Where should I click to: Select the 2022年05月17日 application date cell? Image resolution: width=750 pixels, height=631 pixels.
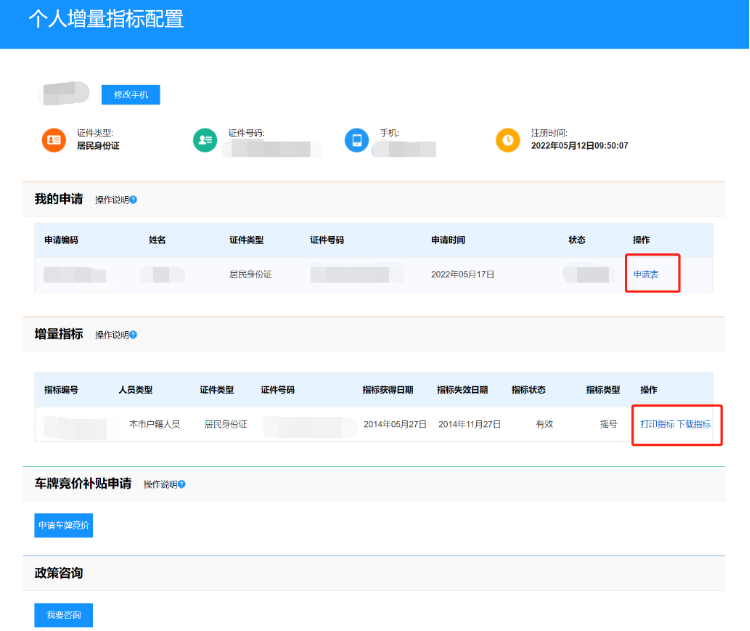click(x=462, y=274)
